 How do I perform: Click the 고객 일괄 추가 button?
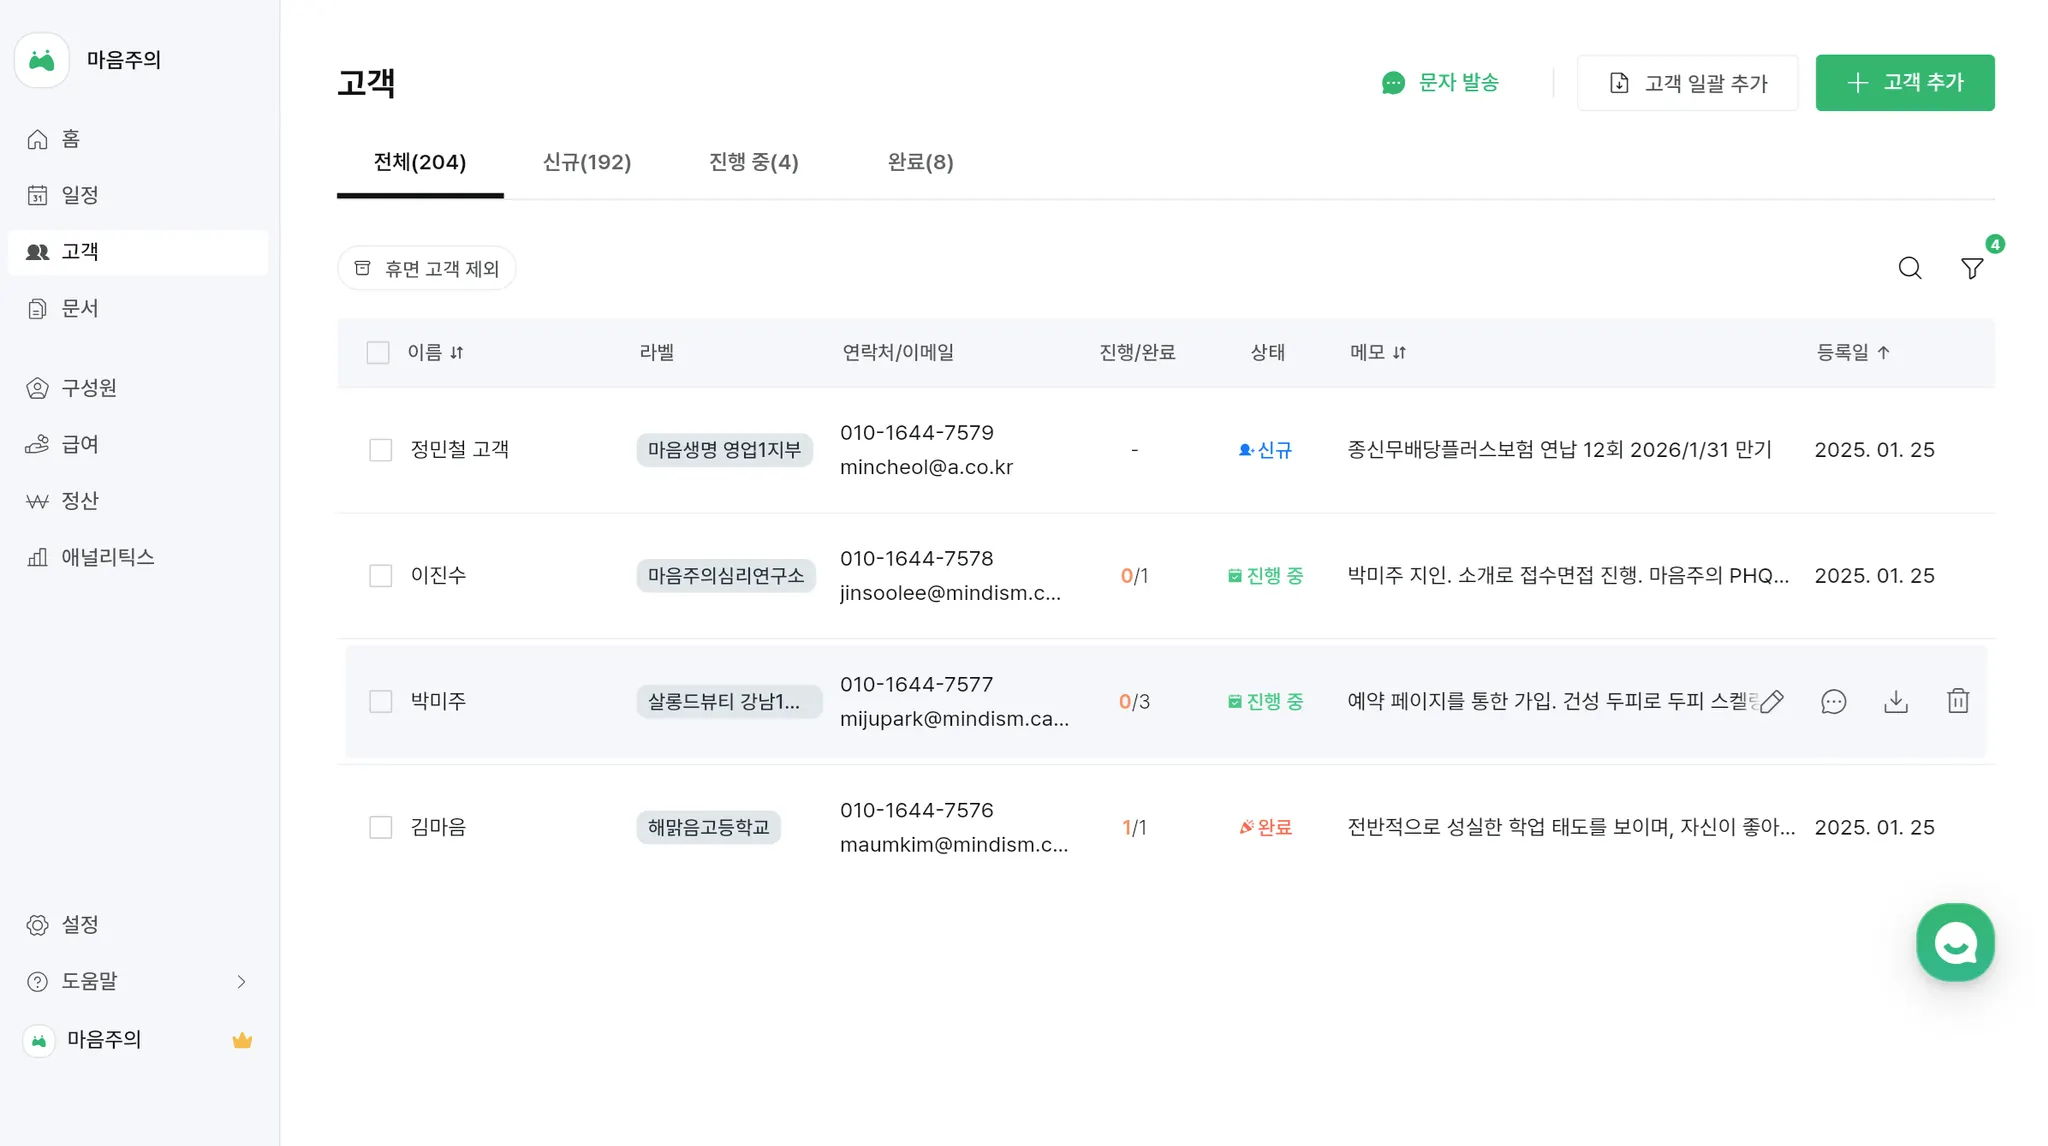point(1687,82)
